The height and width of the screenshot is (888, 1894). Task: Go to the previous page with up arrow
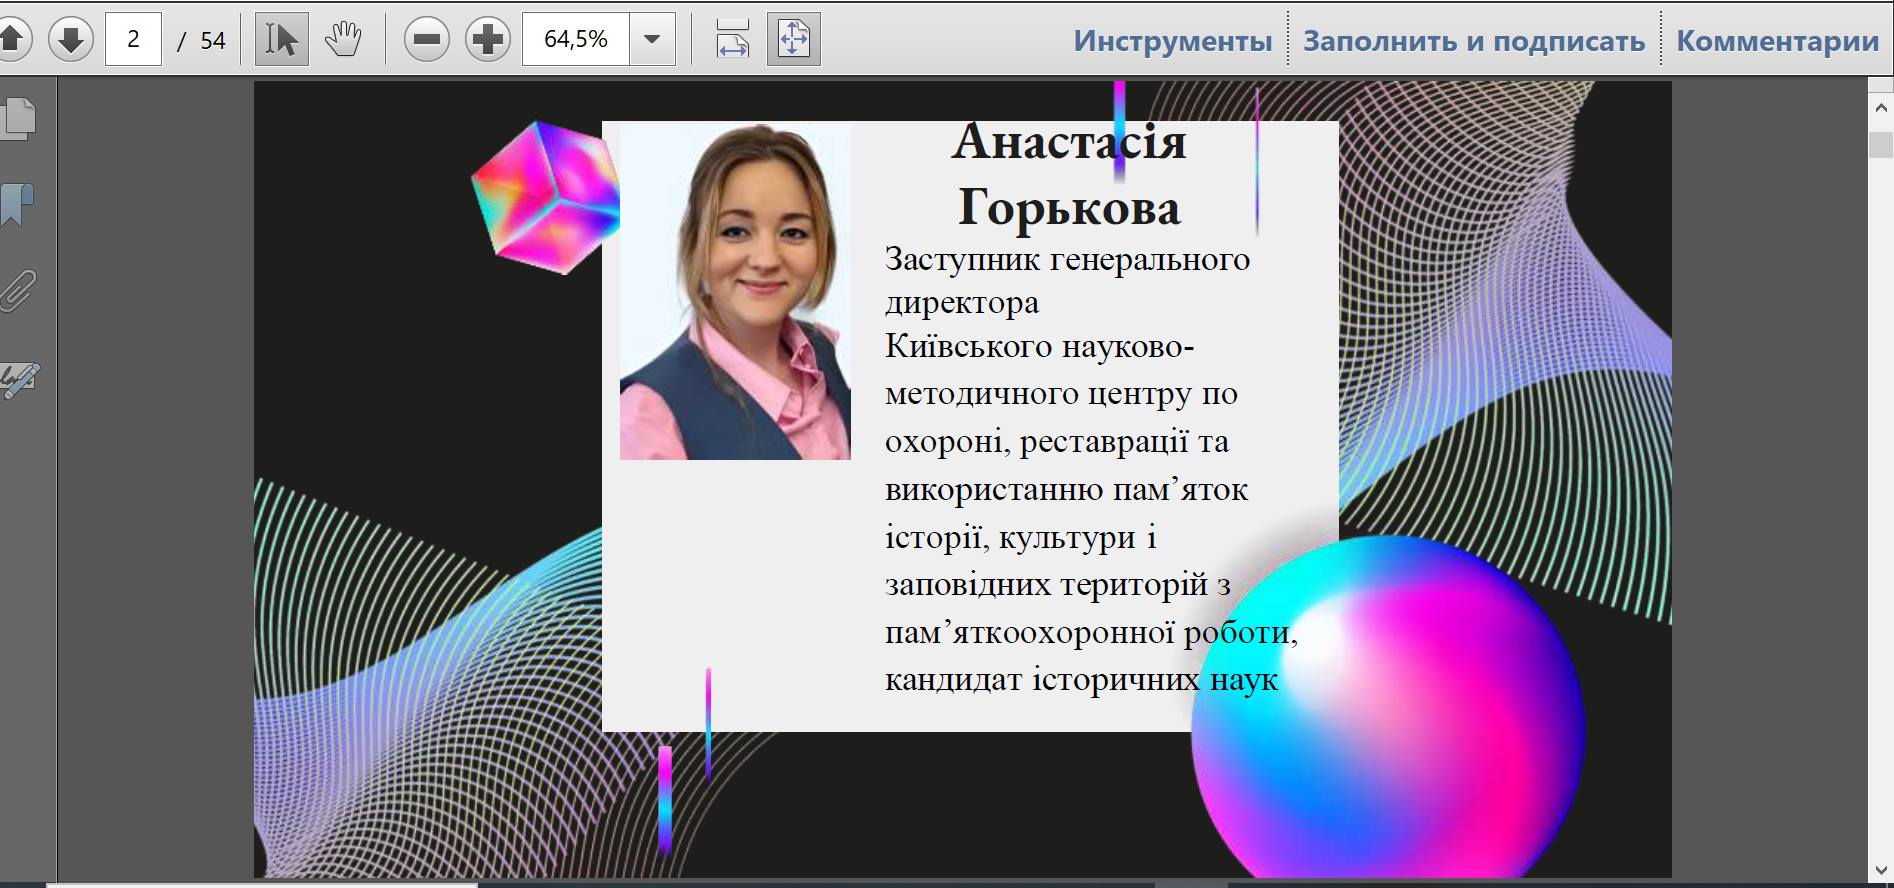coord(12,40)
